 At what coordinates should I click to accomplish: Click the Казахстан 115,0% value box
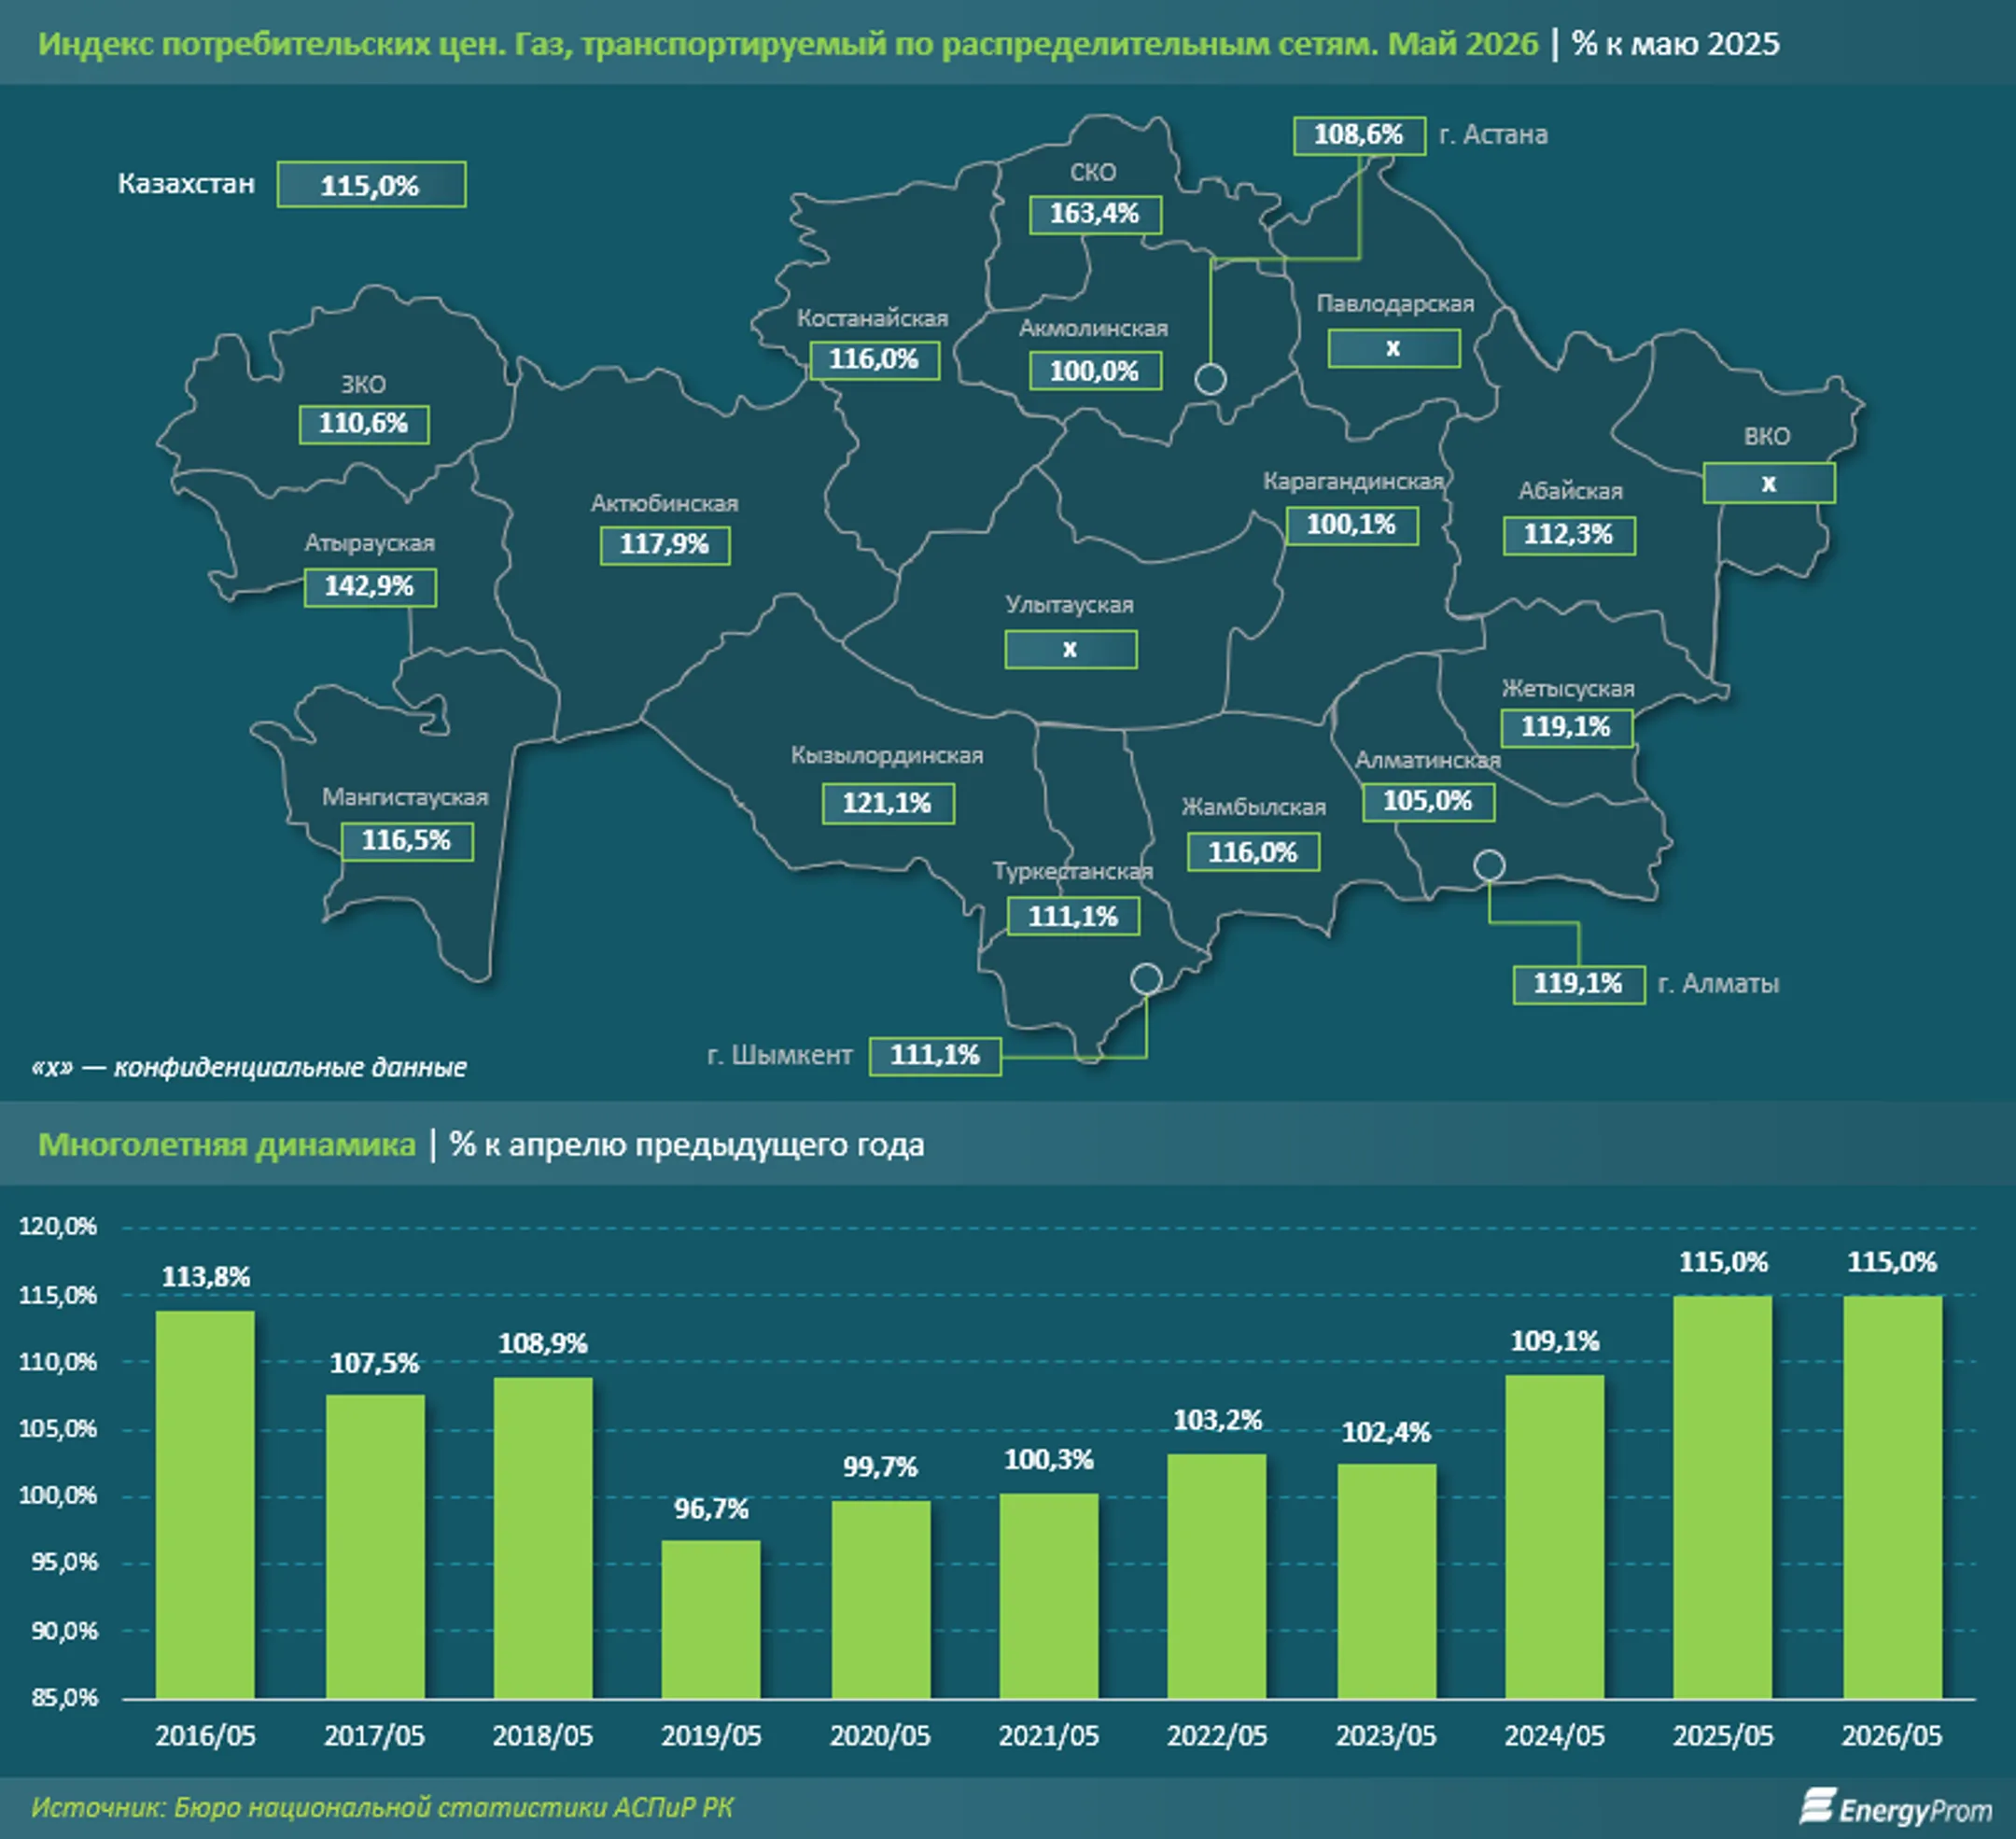371,185
